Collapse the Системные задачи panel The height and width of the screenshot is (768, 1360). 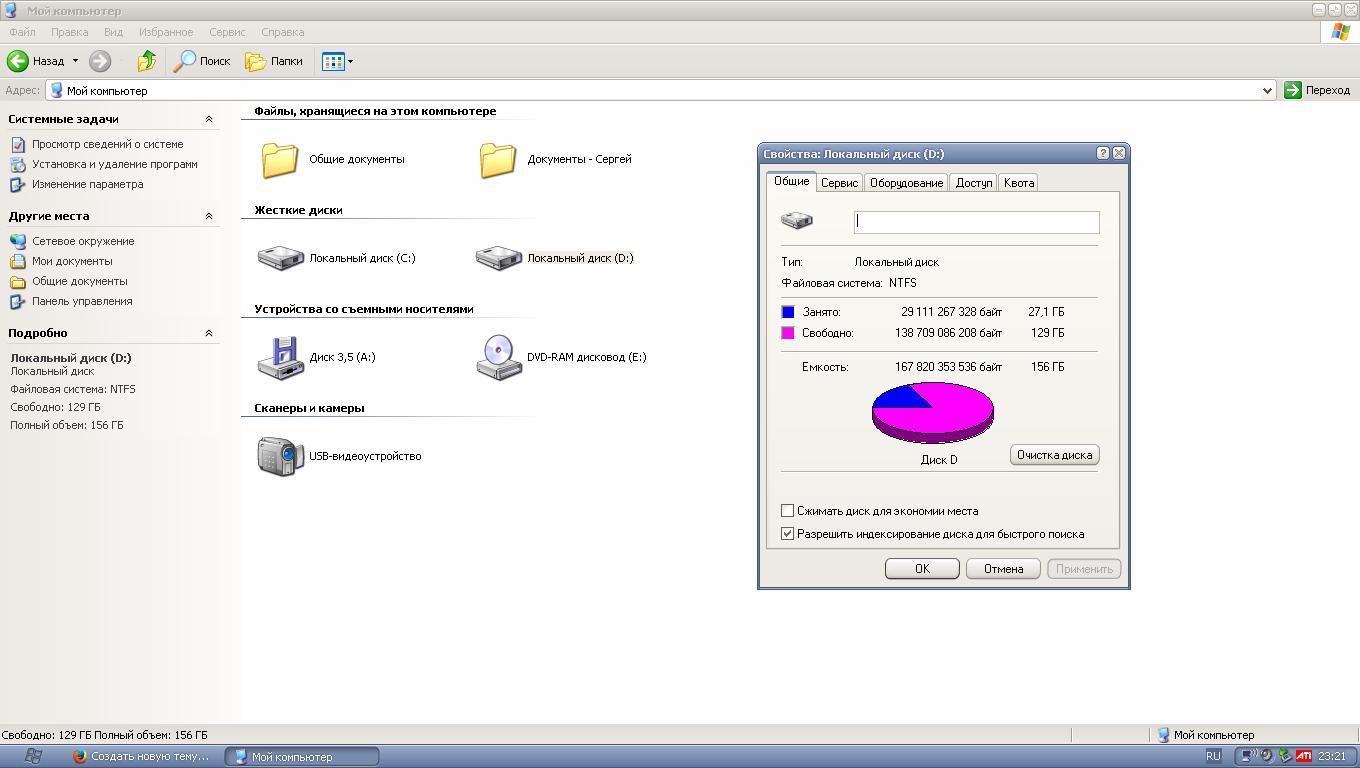click(209, 119)
